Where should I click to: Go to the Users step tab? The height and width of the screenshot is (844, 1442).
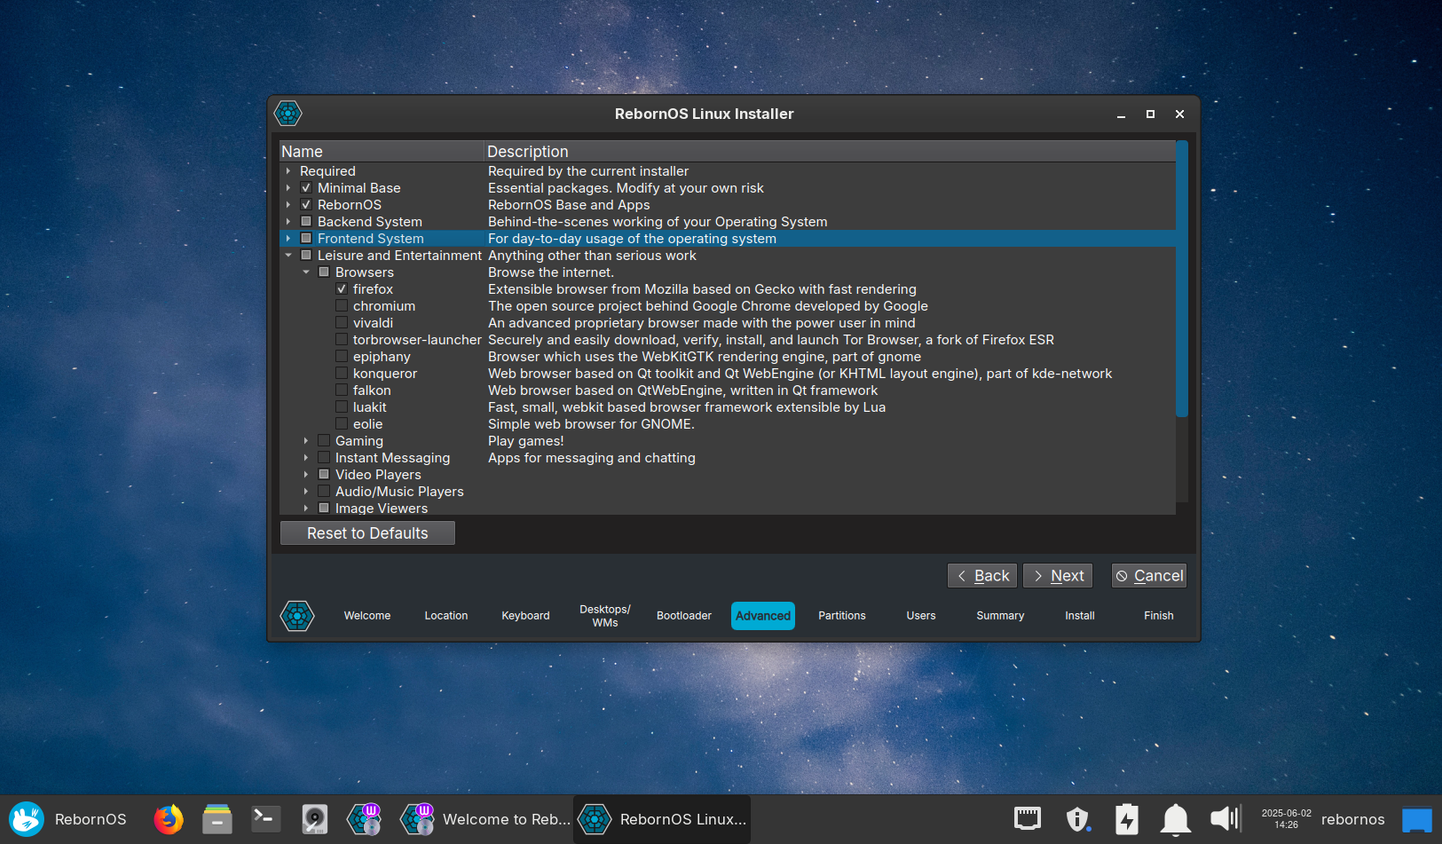tap(921, 616)
